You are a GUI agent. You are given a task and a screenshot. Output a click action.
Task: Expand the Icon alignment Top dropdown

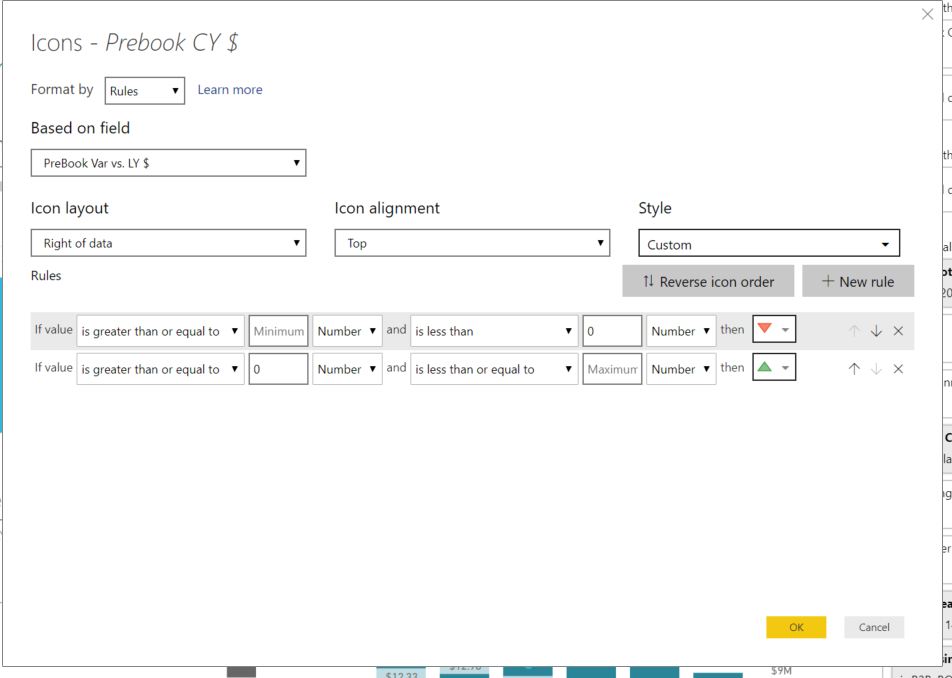point(472,243)
